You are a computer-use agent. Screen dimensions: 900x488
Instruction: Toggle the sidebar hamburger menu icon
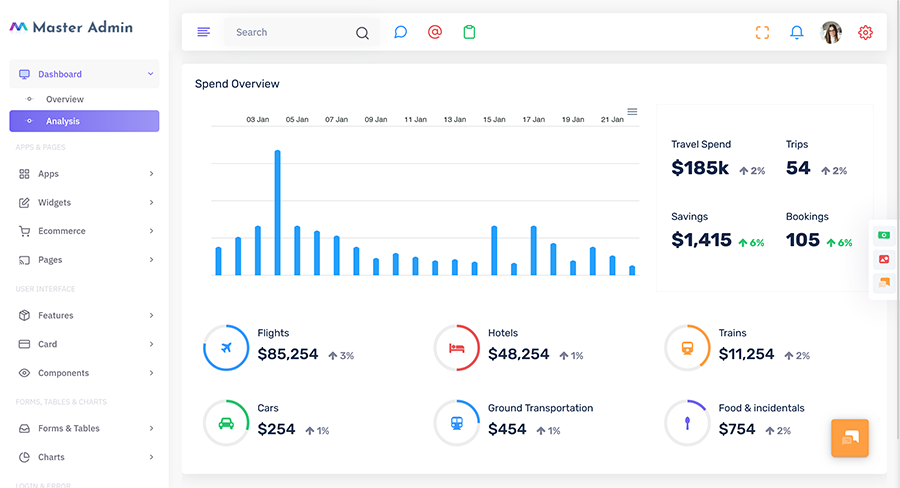point(204,32)
